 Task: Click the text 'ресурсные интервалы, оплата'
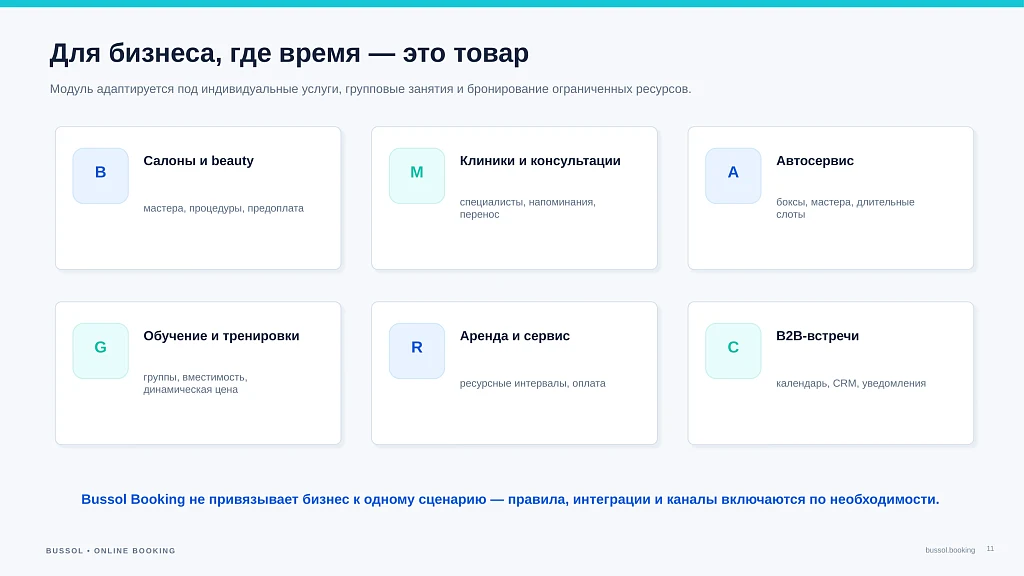(532, 383)
